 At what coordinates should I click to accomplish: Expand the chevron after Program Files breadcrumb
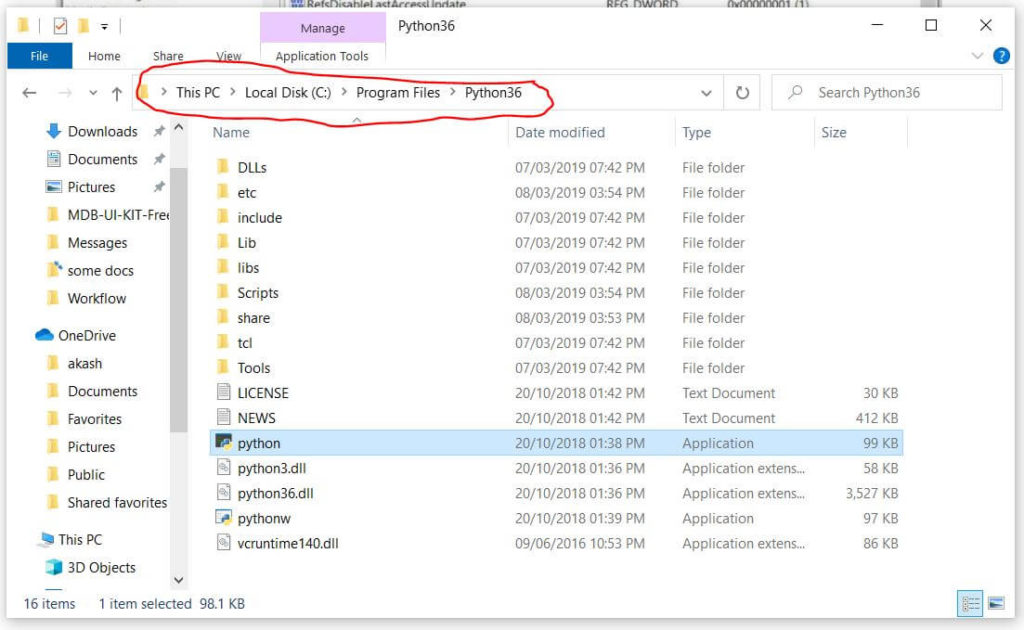point(453,92)
